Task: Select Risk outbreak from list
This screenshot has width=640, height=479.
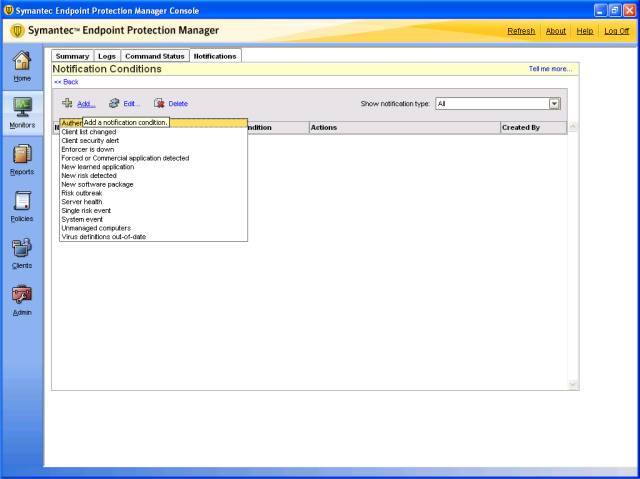Action: (153, 193)
